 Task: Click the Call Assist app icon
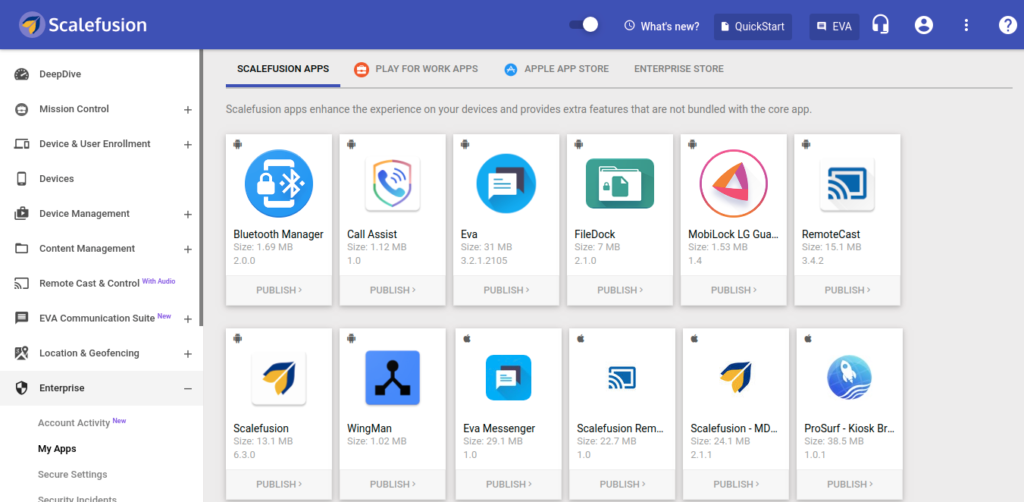pyautogui.click(x=392, y=183)
